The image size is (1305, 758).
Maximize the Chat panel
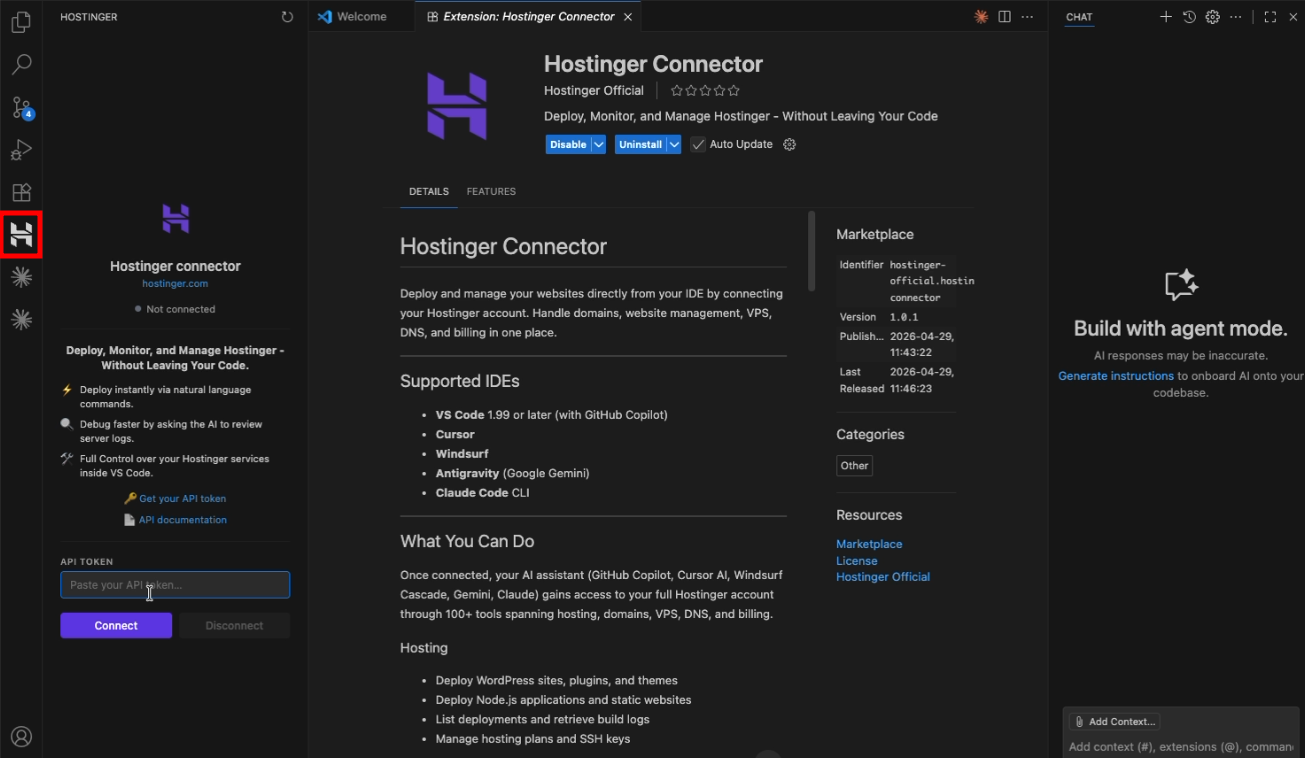point(1270,17)
